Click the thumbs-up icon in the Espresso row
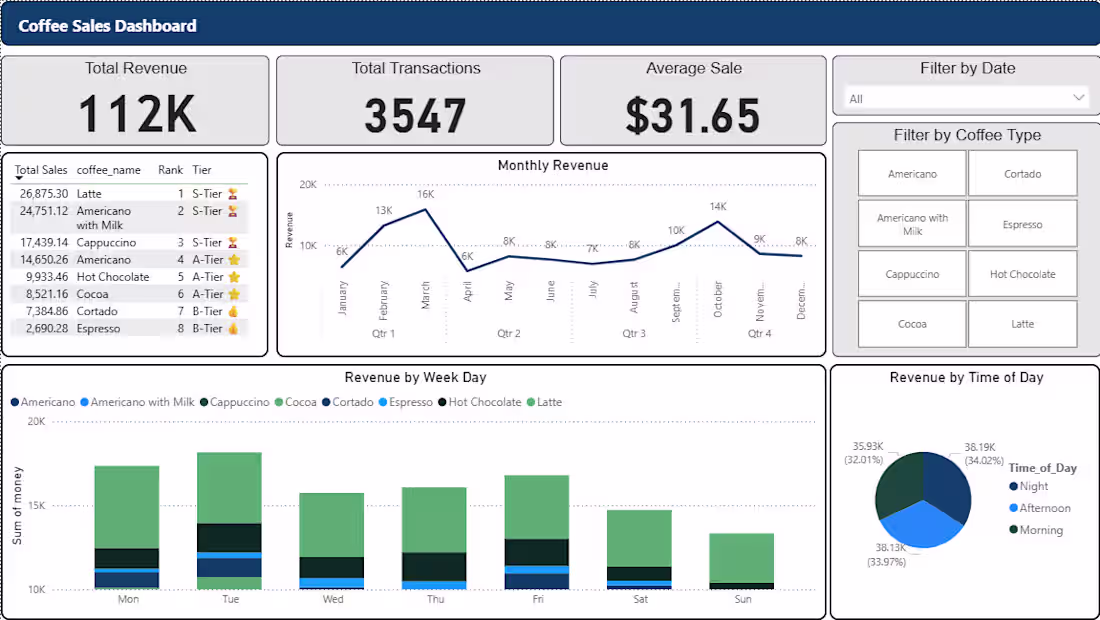This screenshot has width=1100, height=620. tap(233, 328)
